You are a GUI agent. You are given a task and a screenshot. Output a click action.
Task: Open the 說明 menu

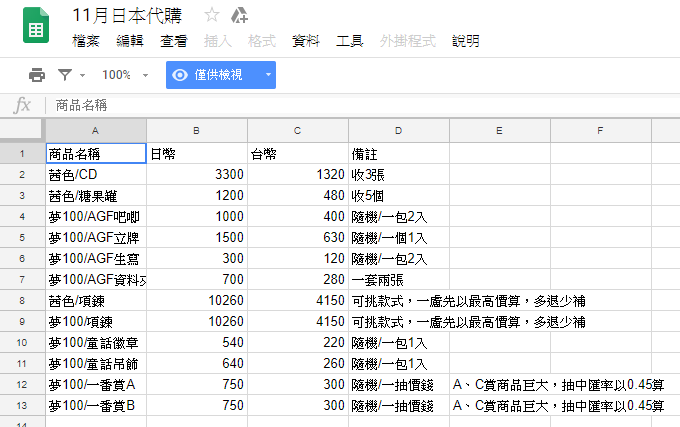point(466,41)
